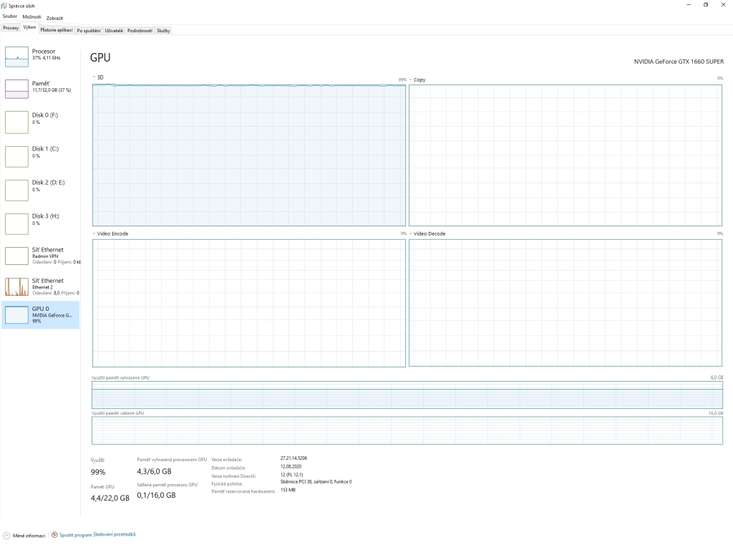This screenshot has height=550, width=733.
Task: Switch to the Služby tab
Action: pyautogui.click(x=163, y=30)
